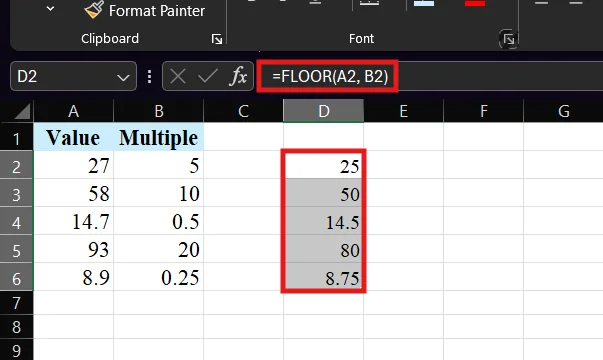
Task: Select column A header
Action: pyautogui.click(x=73, y=111)
